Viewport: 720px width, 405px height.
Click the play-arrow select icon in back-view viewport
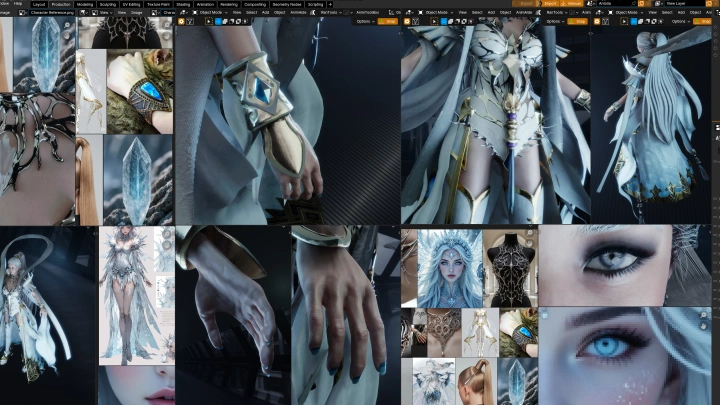tap(624, 22)
